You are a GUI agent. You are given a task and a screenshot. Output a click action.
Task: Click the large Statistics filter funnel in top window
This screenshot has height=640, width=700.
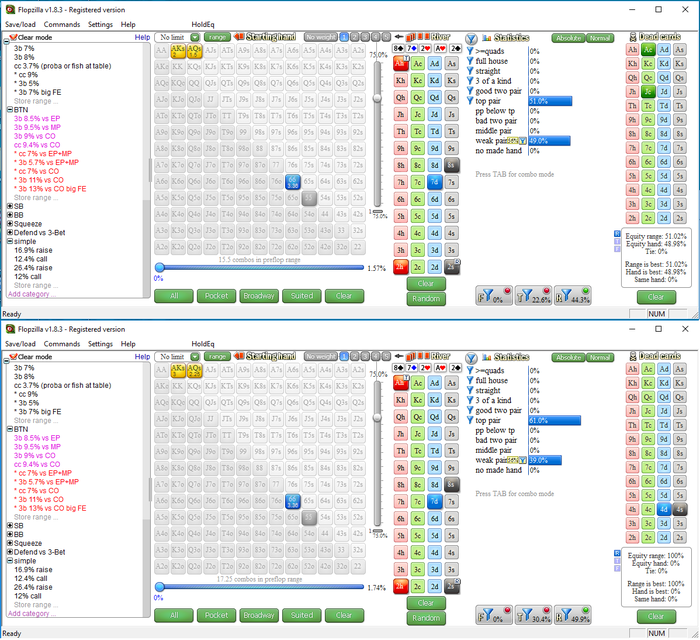pyautogui.click(x=471, y=38)
